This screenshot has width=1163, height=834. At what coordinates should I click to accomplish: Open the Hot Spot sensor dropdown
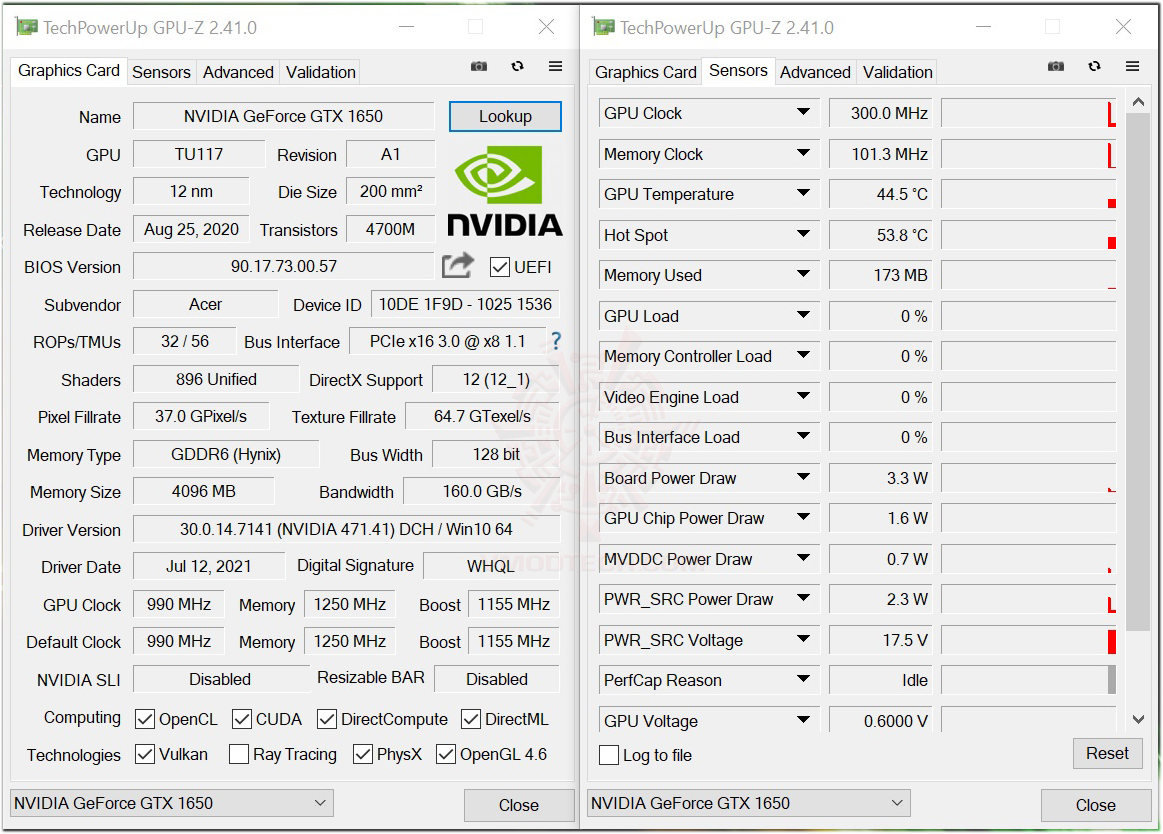[x=803, y=234]
